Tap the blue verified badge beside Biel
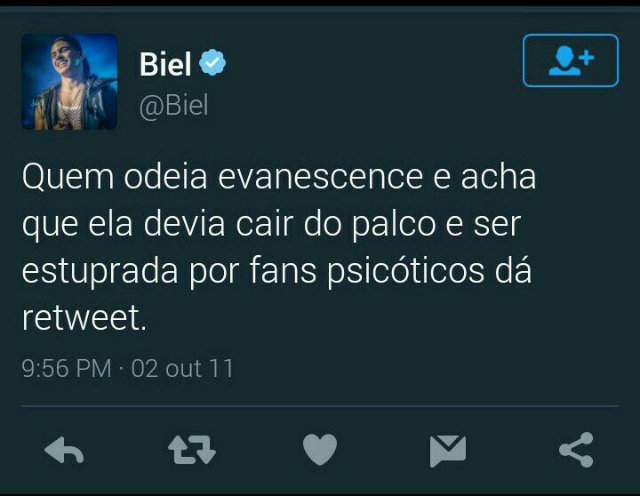Image resolution: width=640 pixels, height=496 pixels. click(x=212, y=62)
